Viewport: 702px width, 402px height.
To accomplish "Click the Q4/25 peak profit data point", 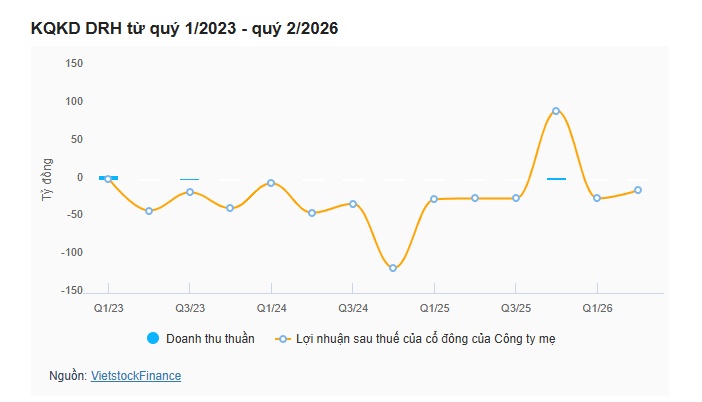I will pos(556,111).
